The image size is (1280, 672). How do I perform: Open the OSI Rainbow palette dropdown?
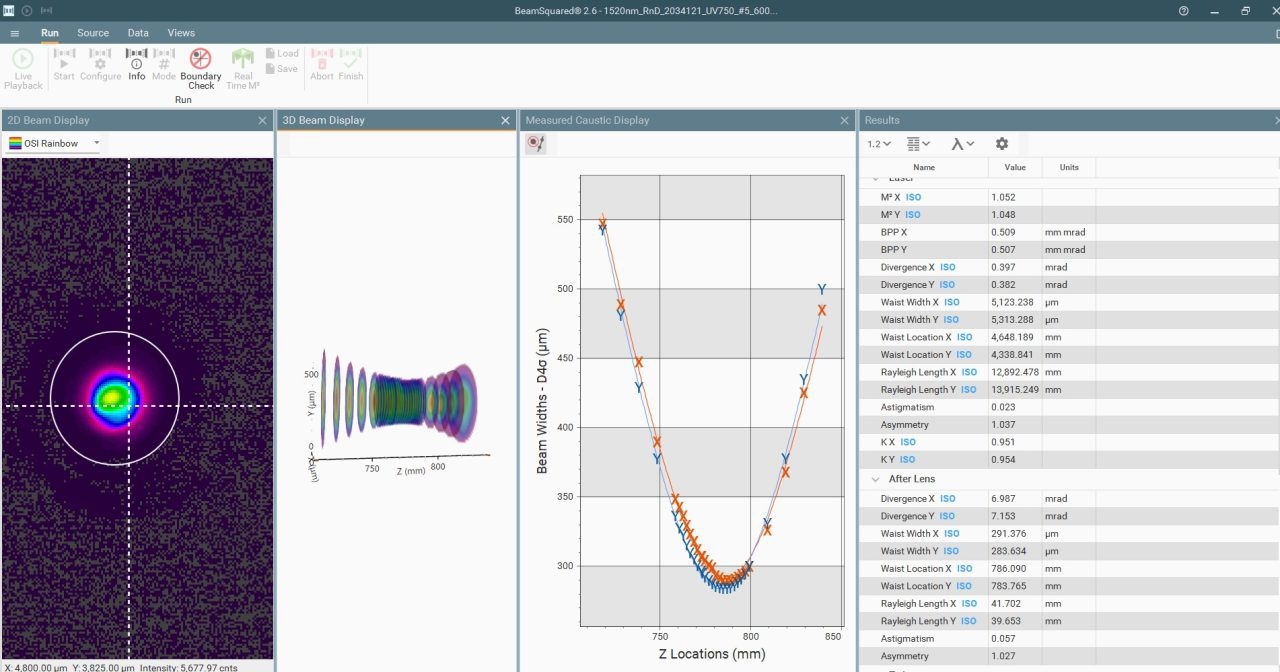pyautogui.click(x=55, y=144)
